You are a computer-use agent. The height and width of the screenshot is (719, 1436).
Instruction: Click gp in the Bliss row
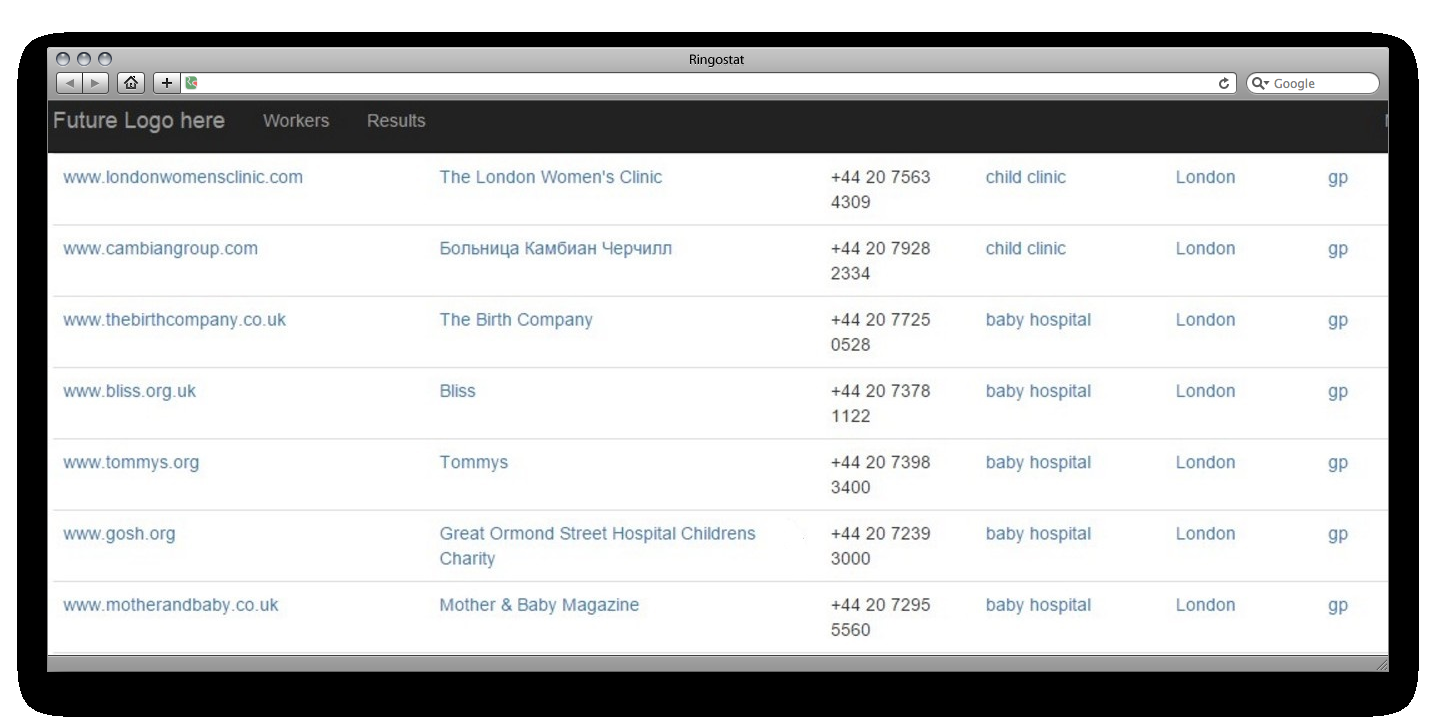tap(1338, 392)
